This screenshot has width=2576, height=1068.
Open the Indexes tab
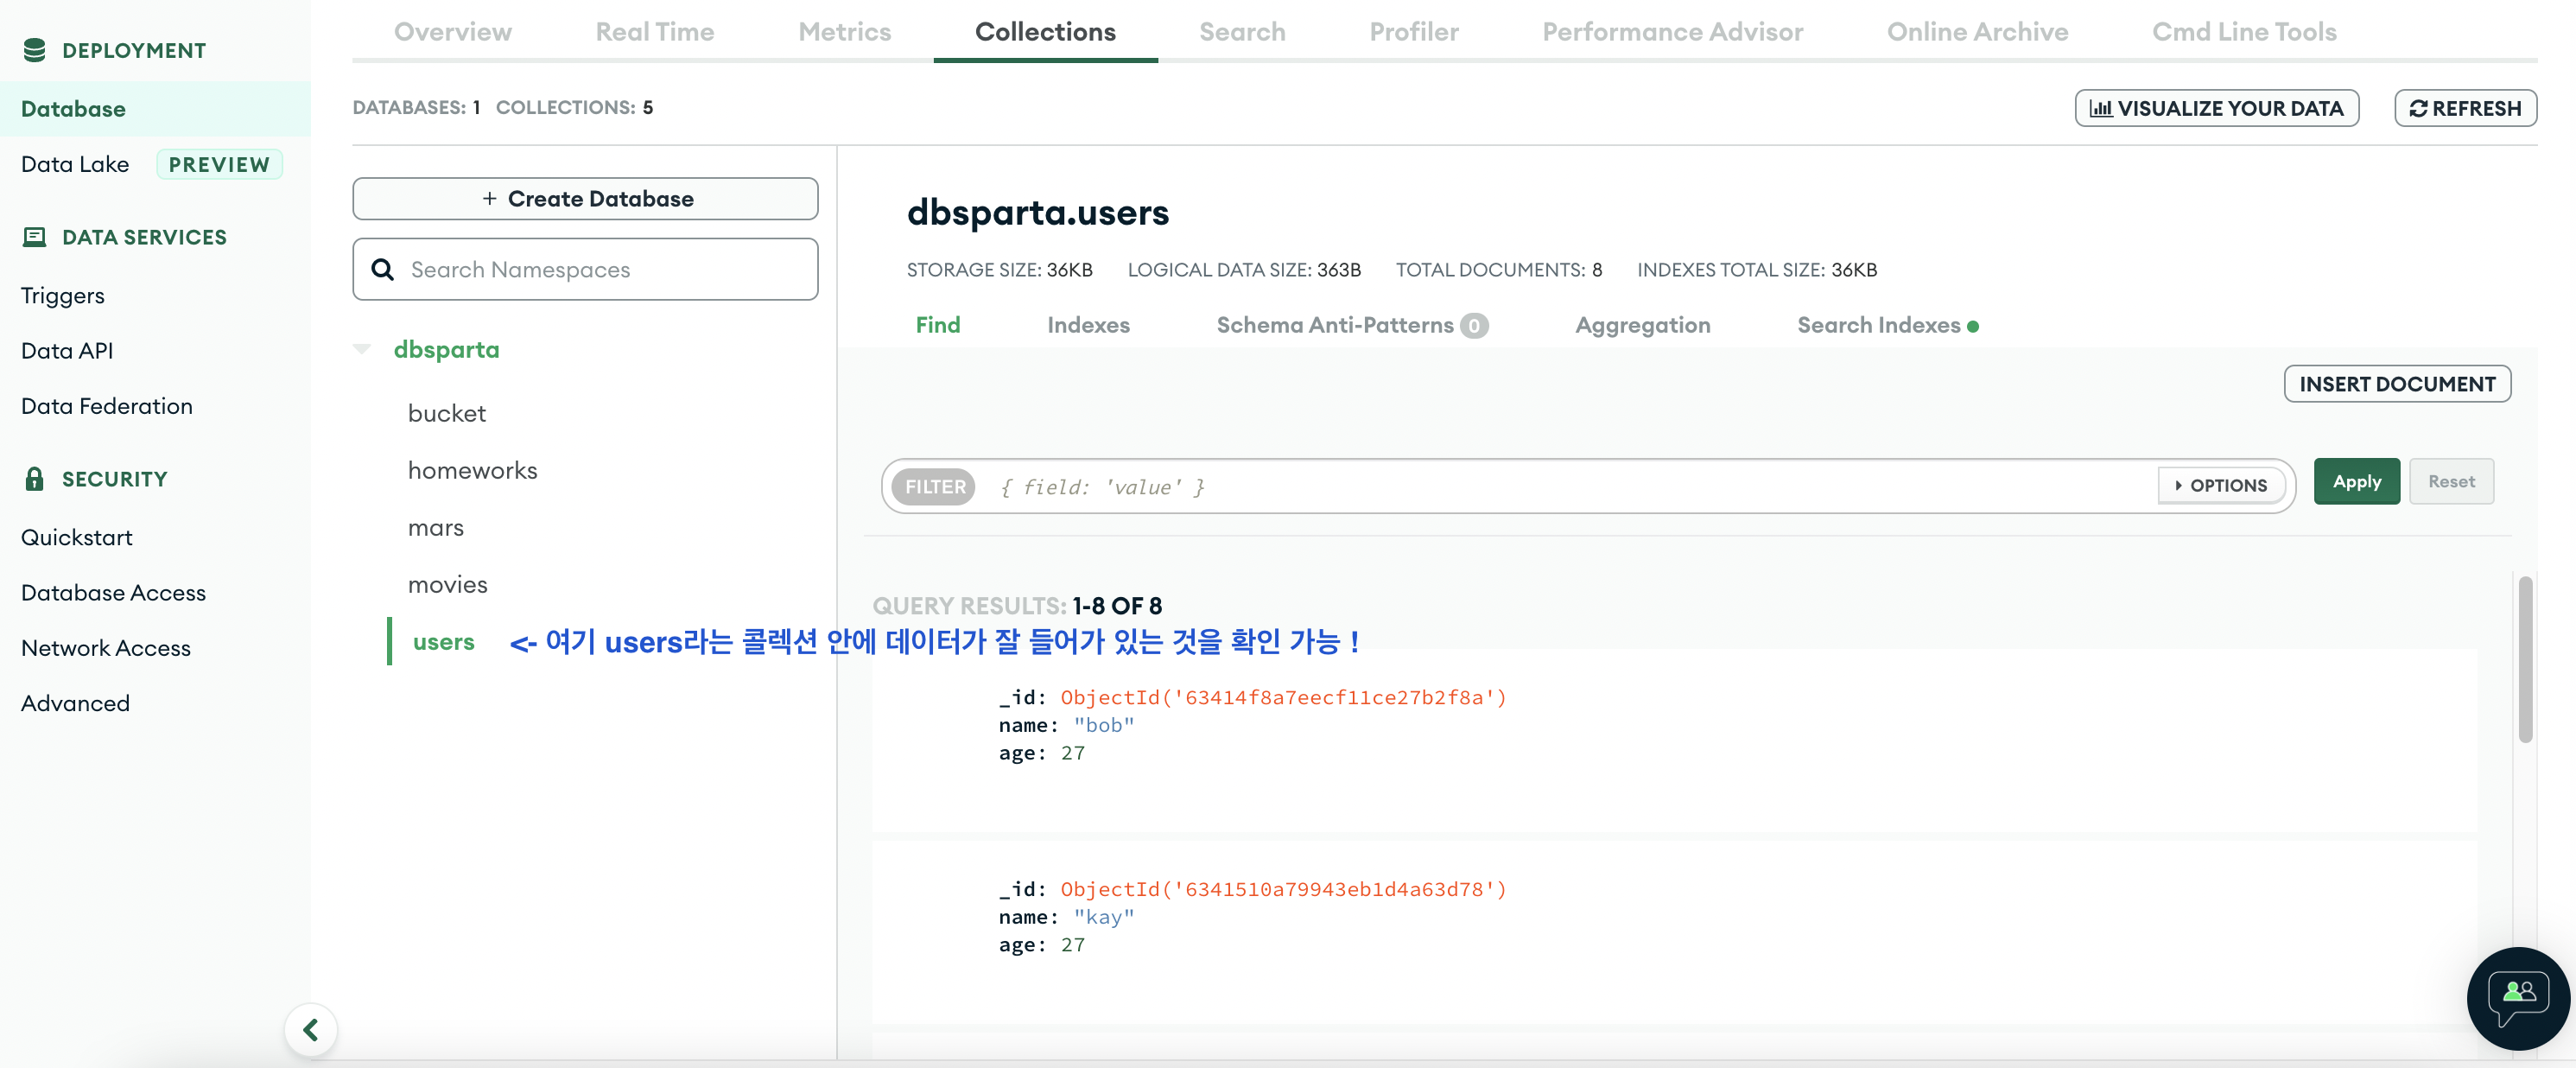point(1088,325)
